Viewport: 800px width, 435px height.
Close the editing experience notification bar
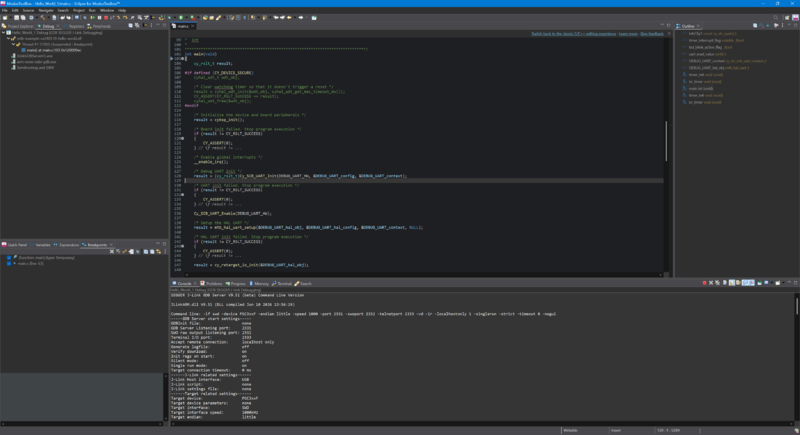click(669, 34)
